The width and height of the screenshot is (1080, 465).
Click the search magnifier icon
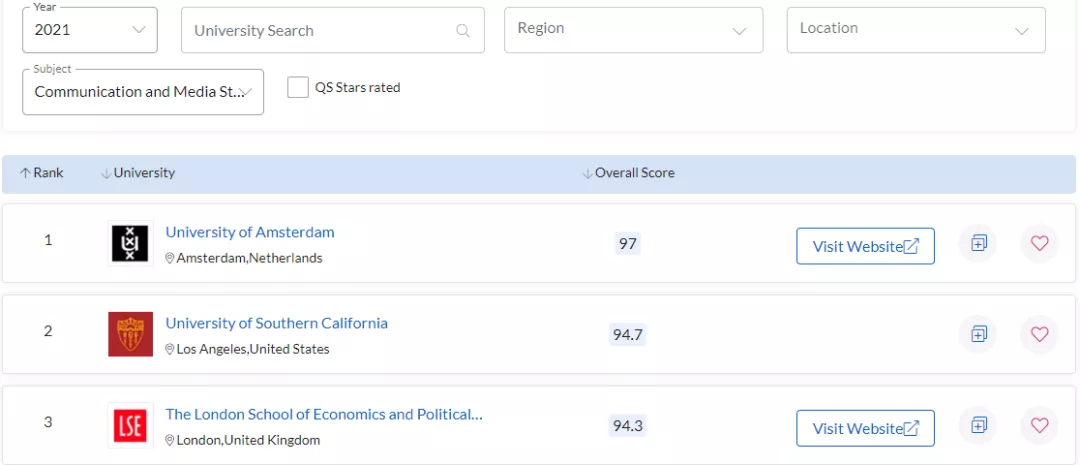(463, 31)
